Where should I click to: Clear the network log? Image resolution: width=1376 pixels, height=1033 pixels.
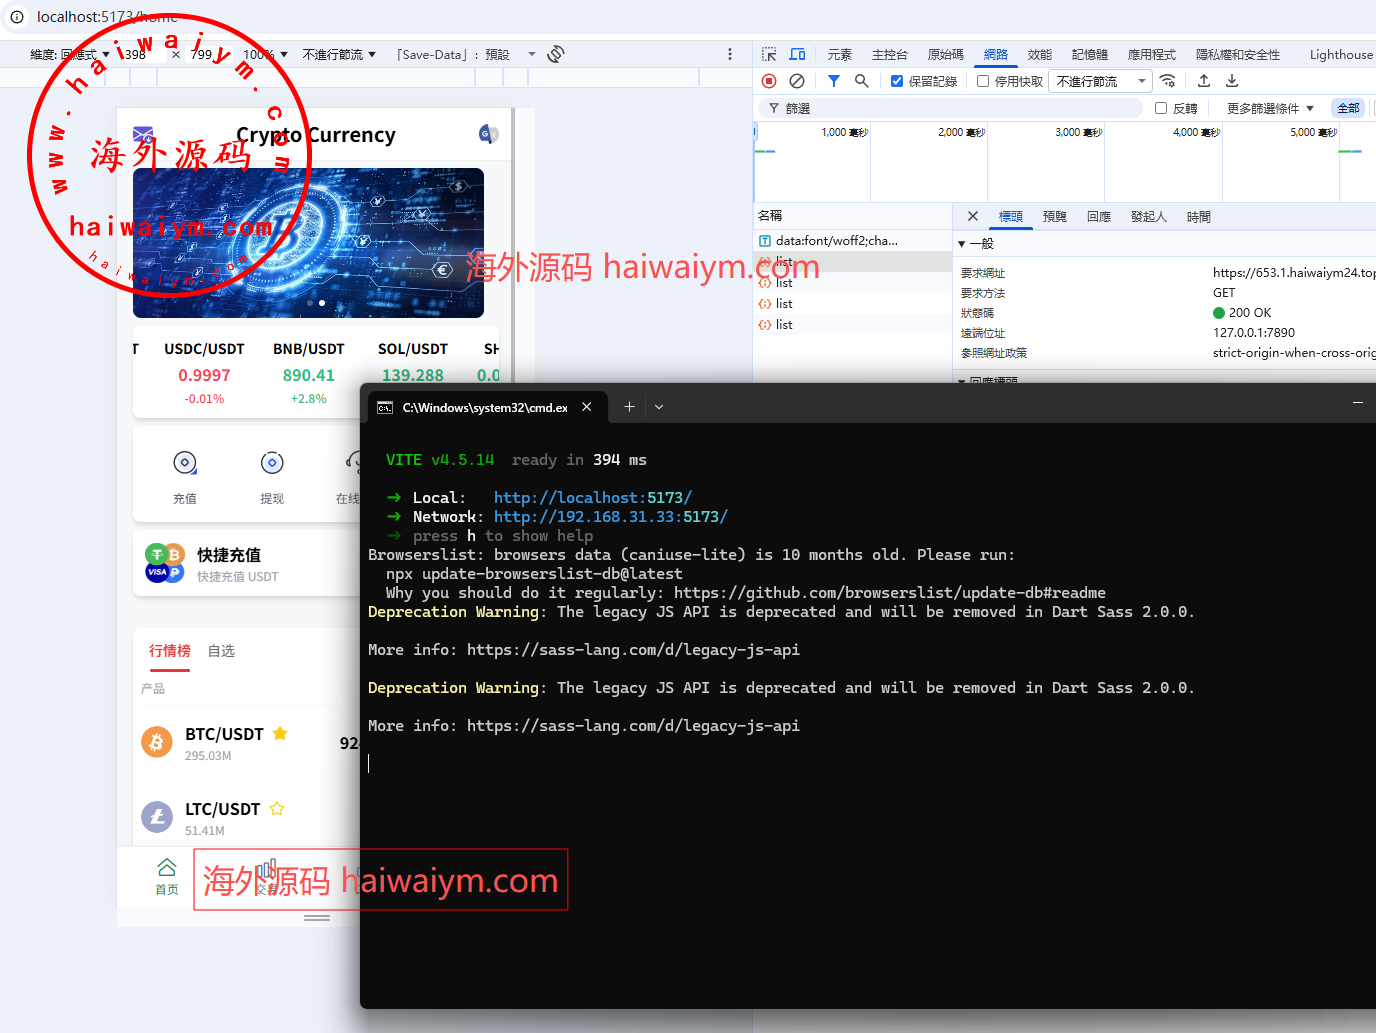pyautogui.click(x=797, y=81)
